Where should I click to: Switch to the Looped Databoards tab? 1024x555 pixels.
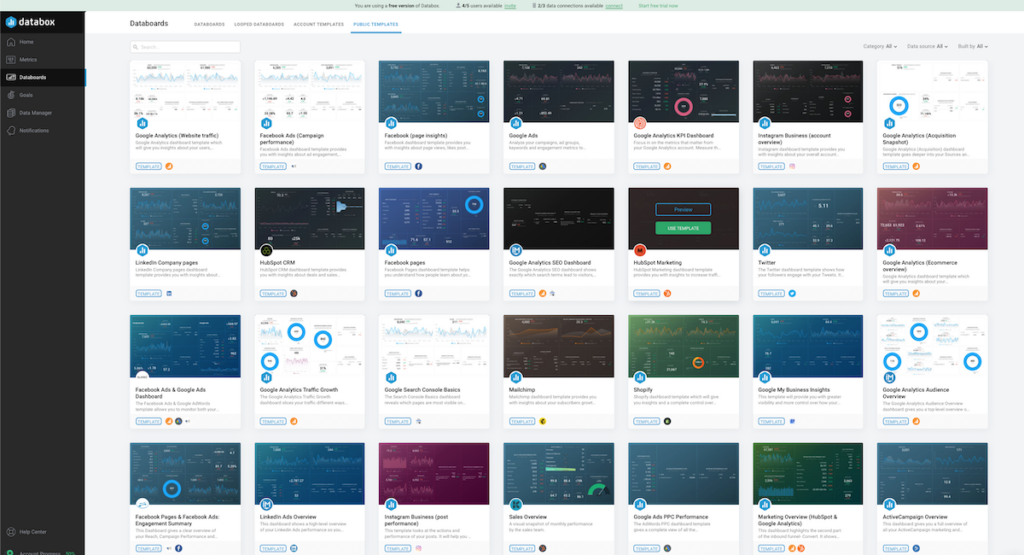pos(259,24)
